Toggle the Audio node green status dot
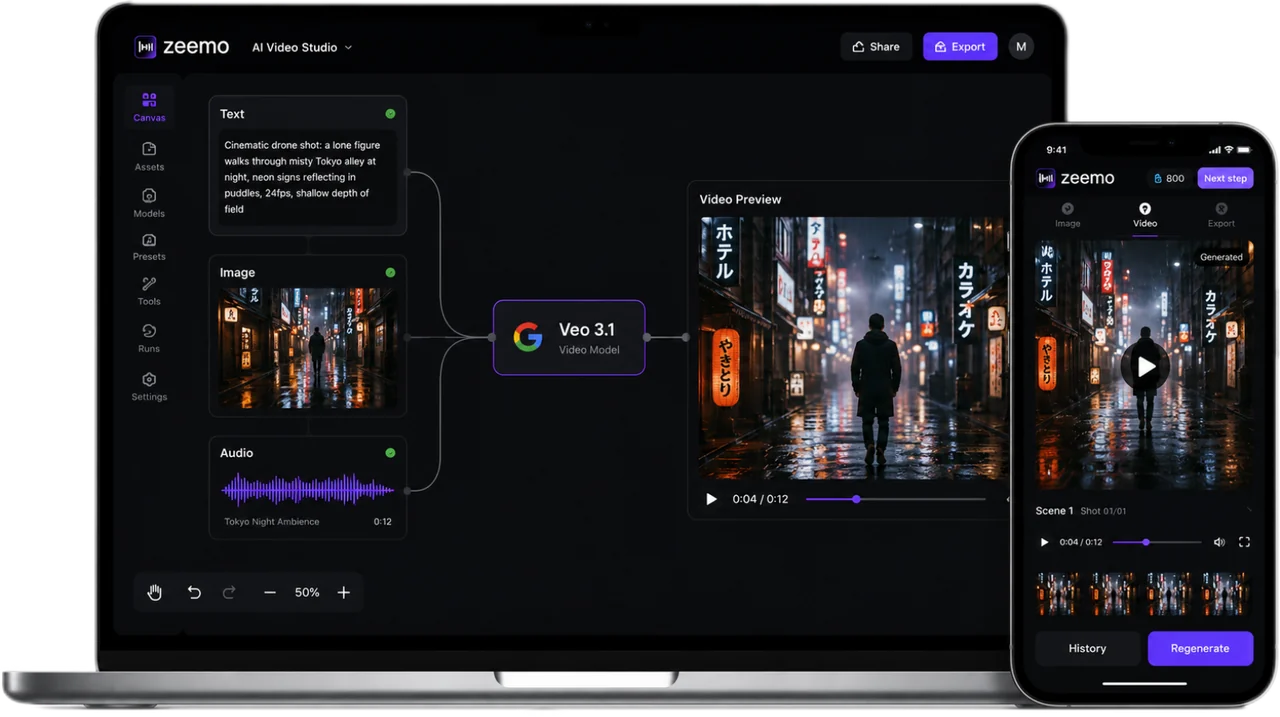This screenshot has width=1280, height=717. [x=390, y=453]
